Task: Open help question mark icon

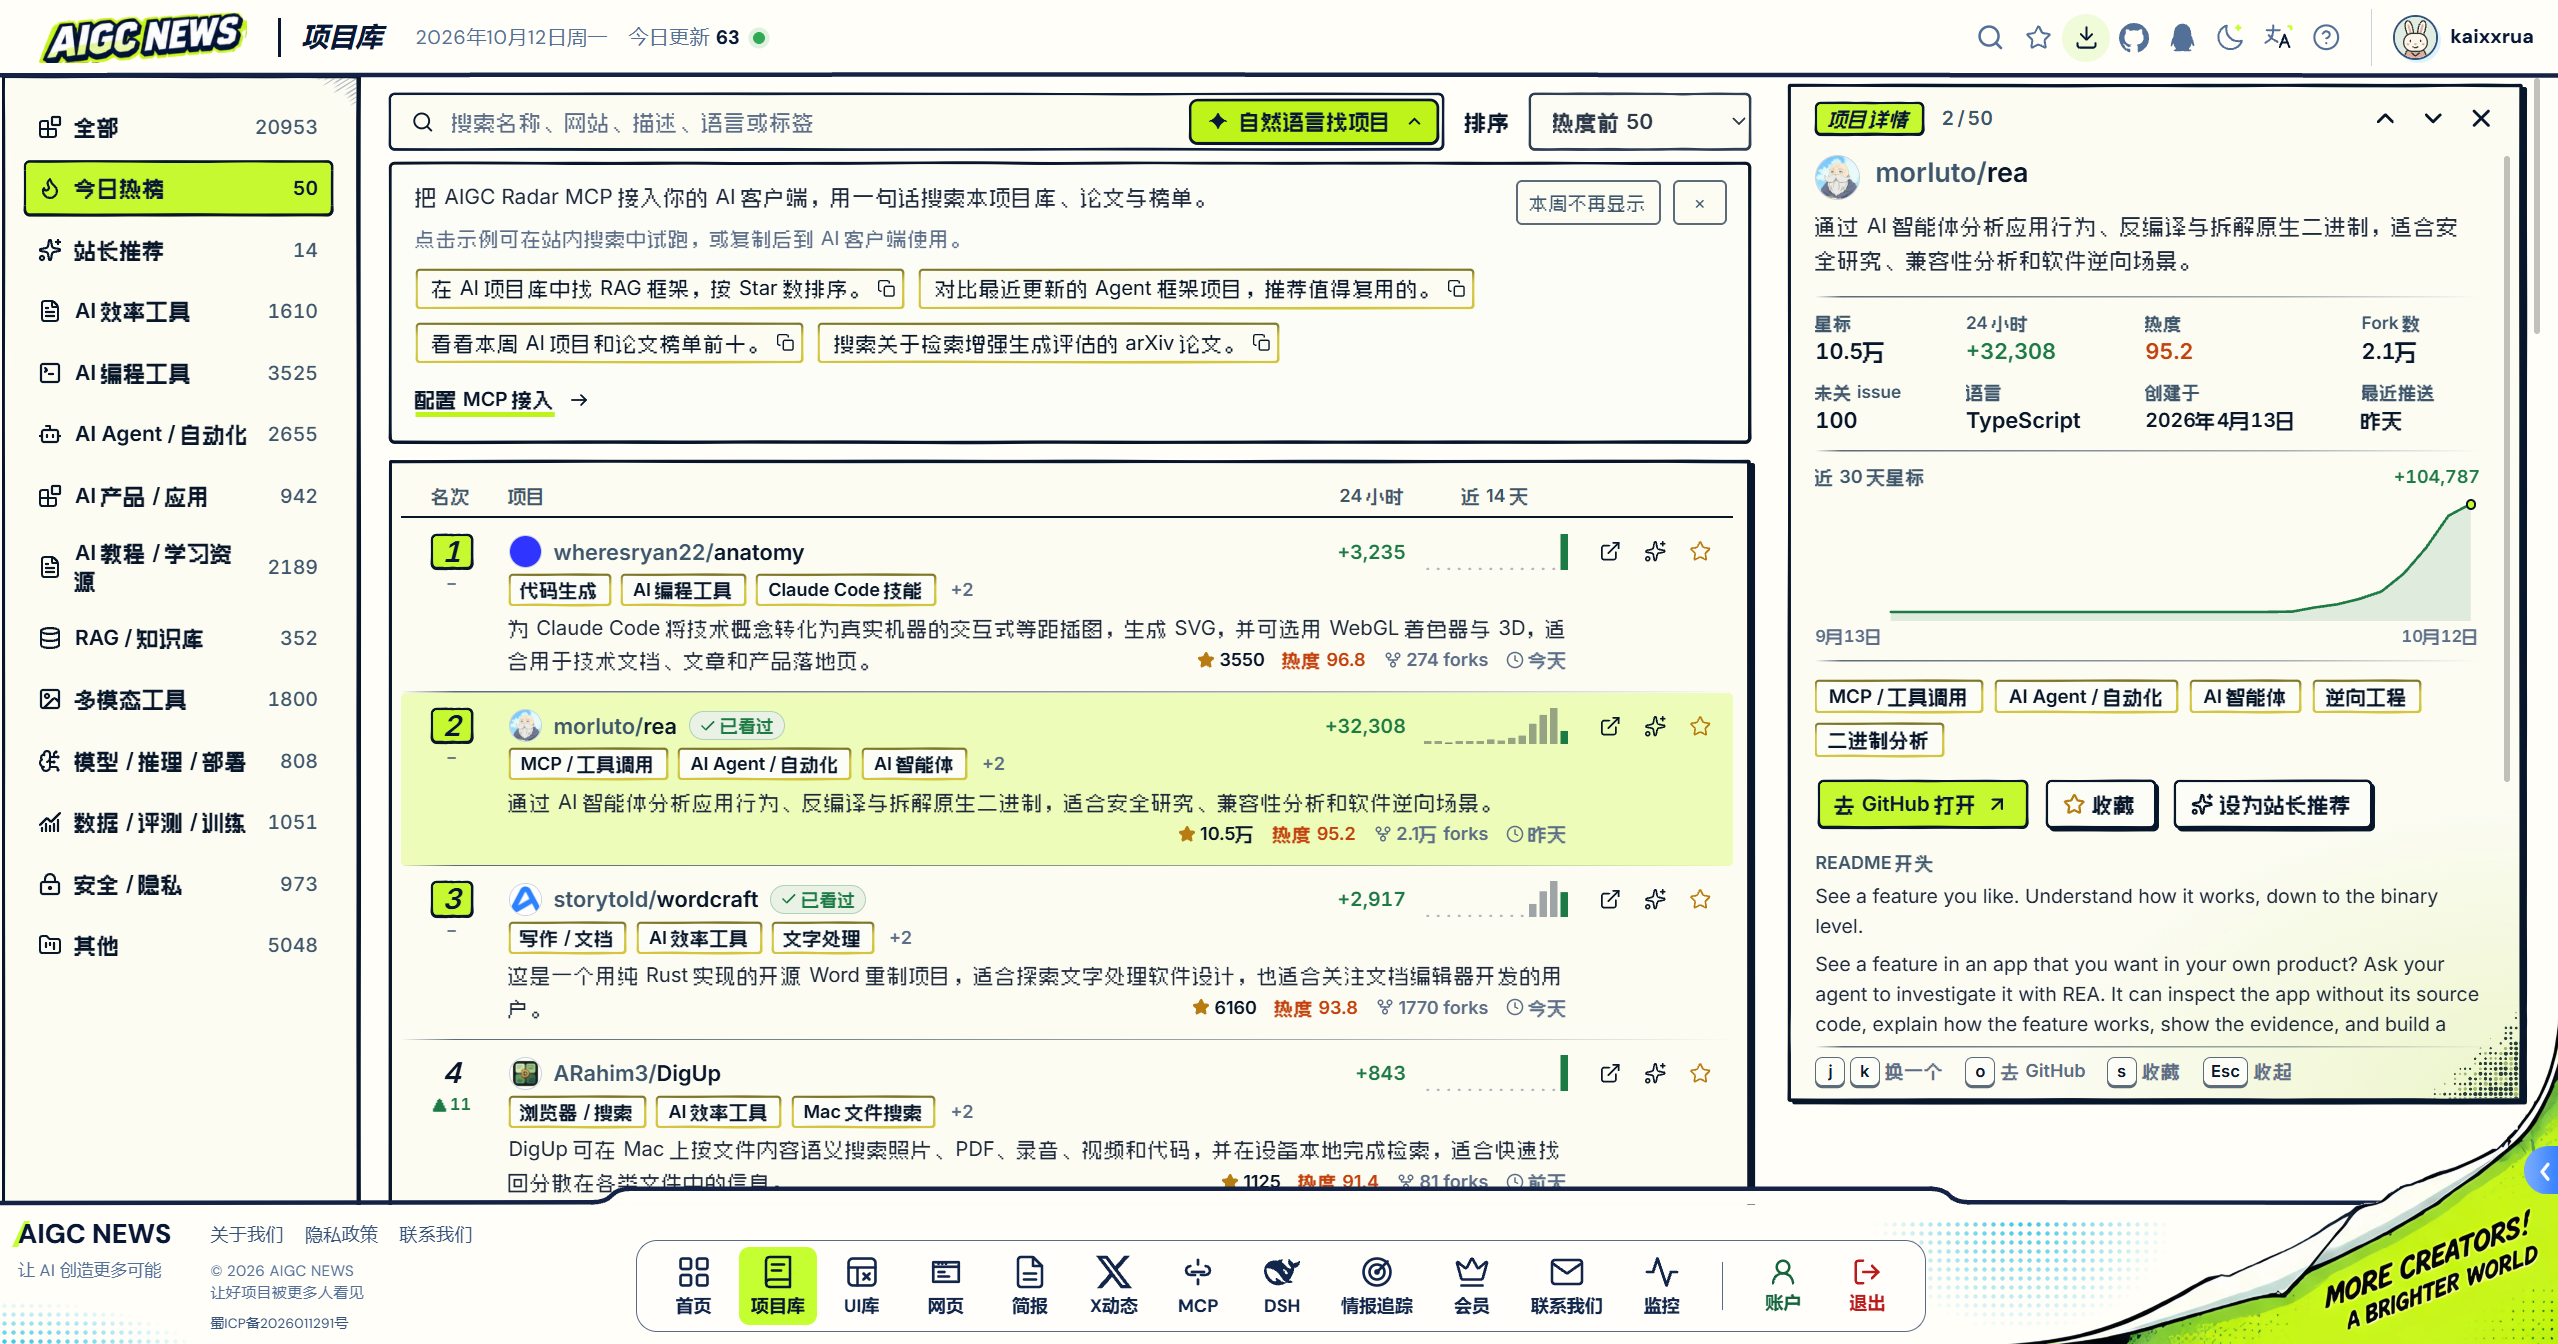Action: point(2326,38)
